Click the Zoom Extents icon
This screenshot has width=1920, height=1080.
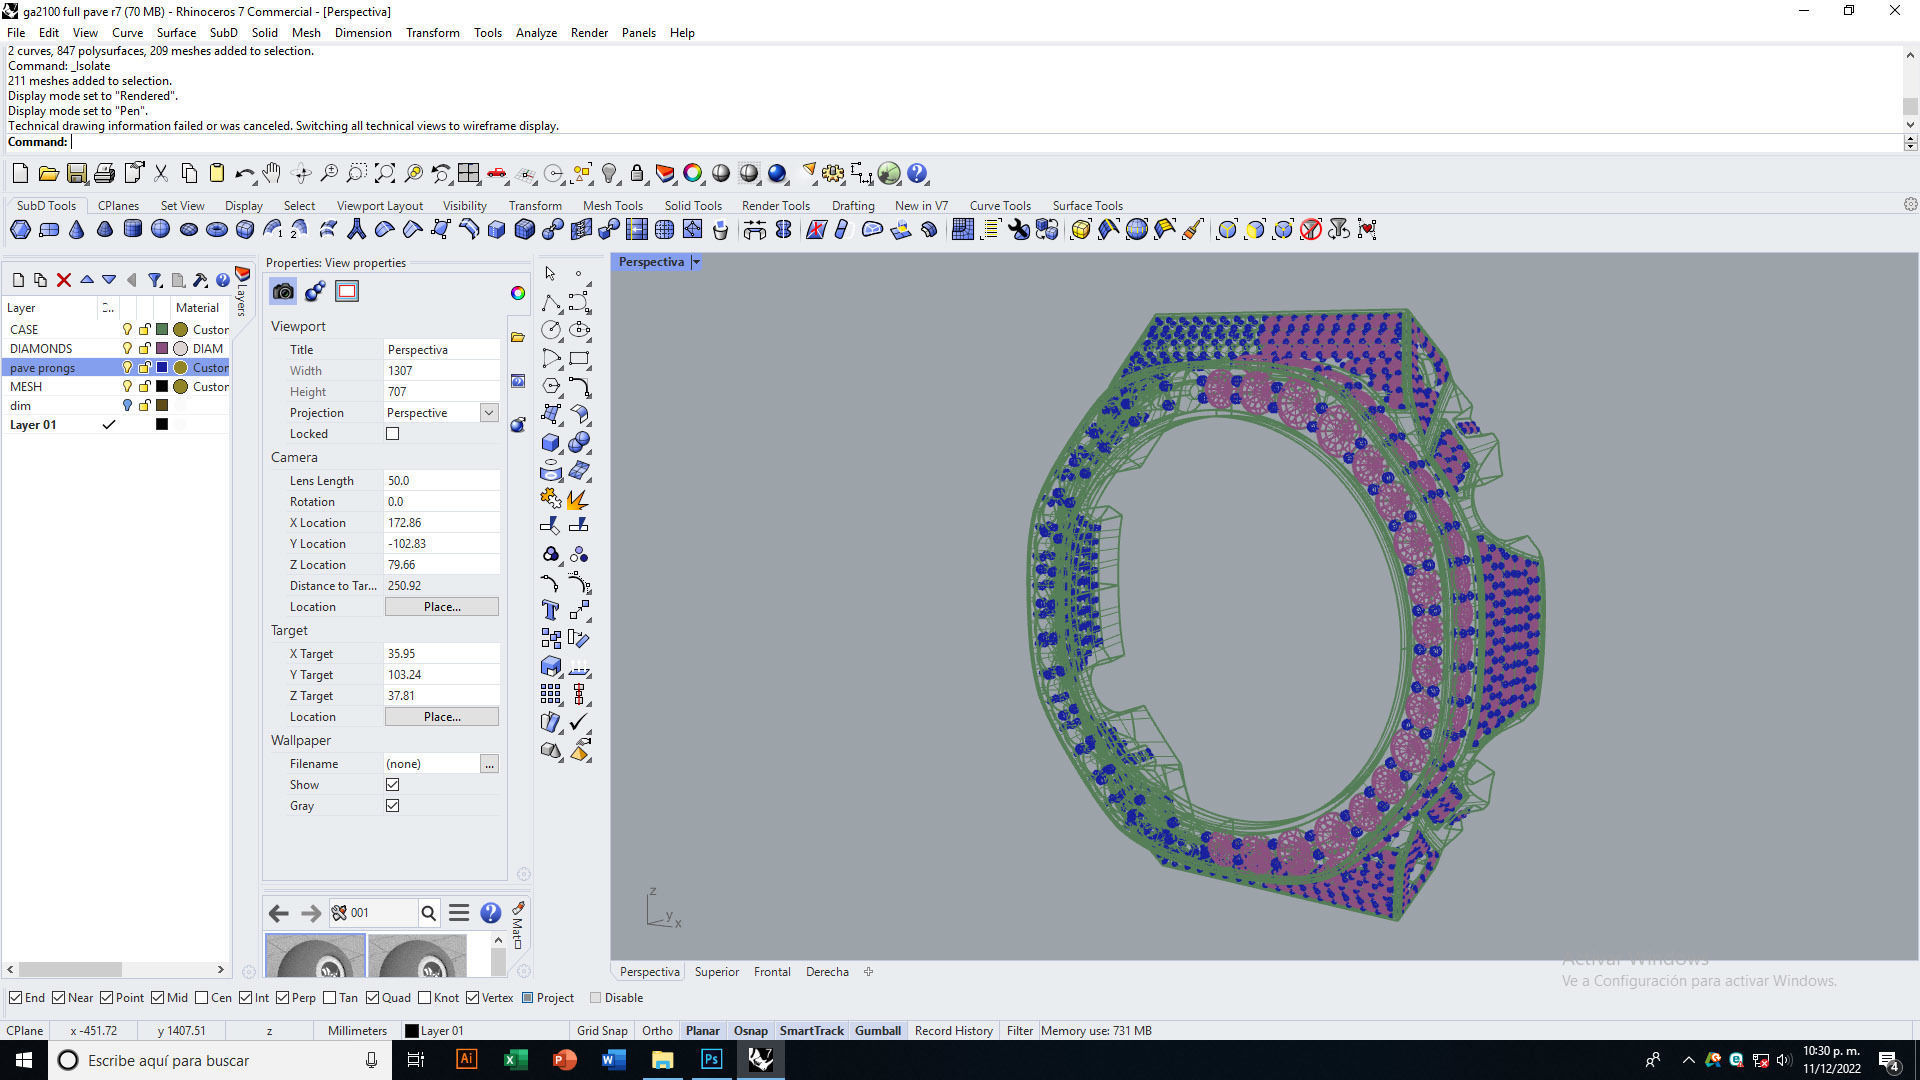[x=385, y=174]
